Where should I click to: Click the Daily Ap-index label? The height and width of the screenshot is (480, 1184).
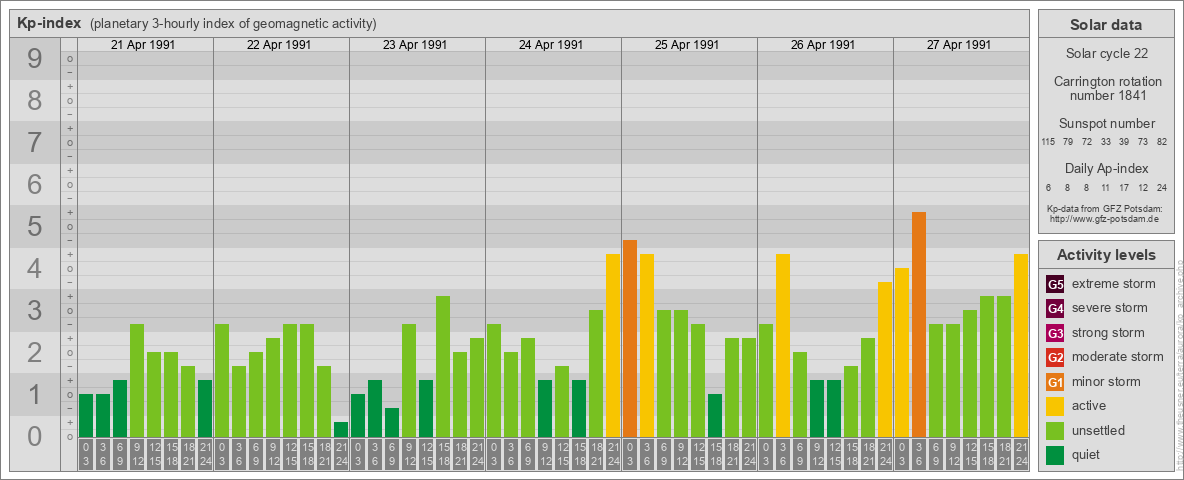(x=1105, y=168)
